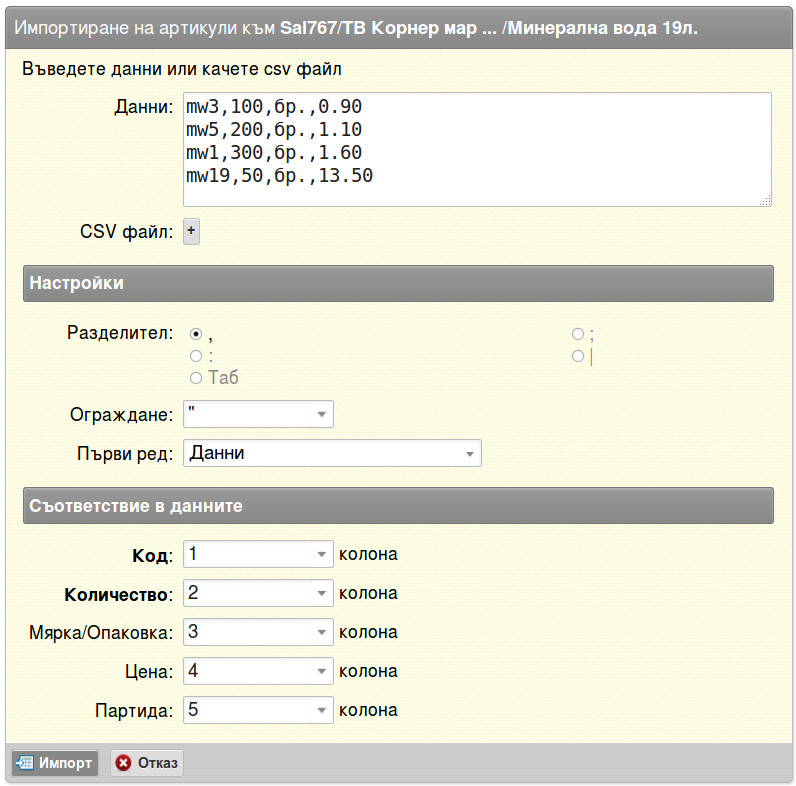Click the line mw5,200,бр.,1.10
This screenshot has height=786, width=796.
pyautogui.click(x=274, y=129)
